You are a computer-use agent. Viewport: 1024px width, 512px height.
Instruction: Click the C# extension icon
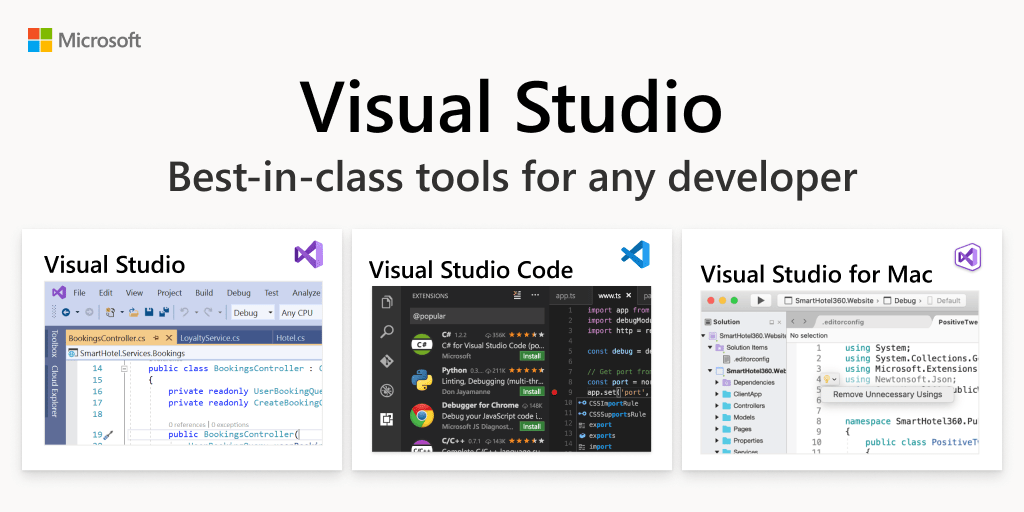pyautogui.click(x=423, y=346)
